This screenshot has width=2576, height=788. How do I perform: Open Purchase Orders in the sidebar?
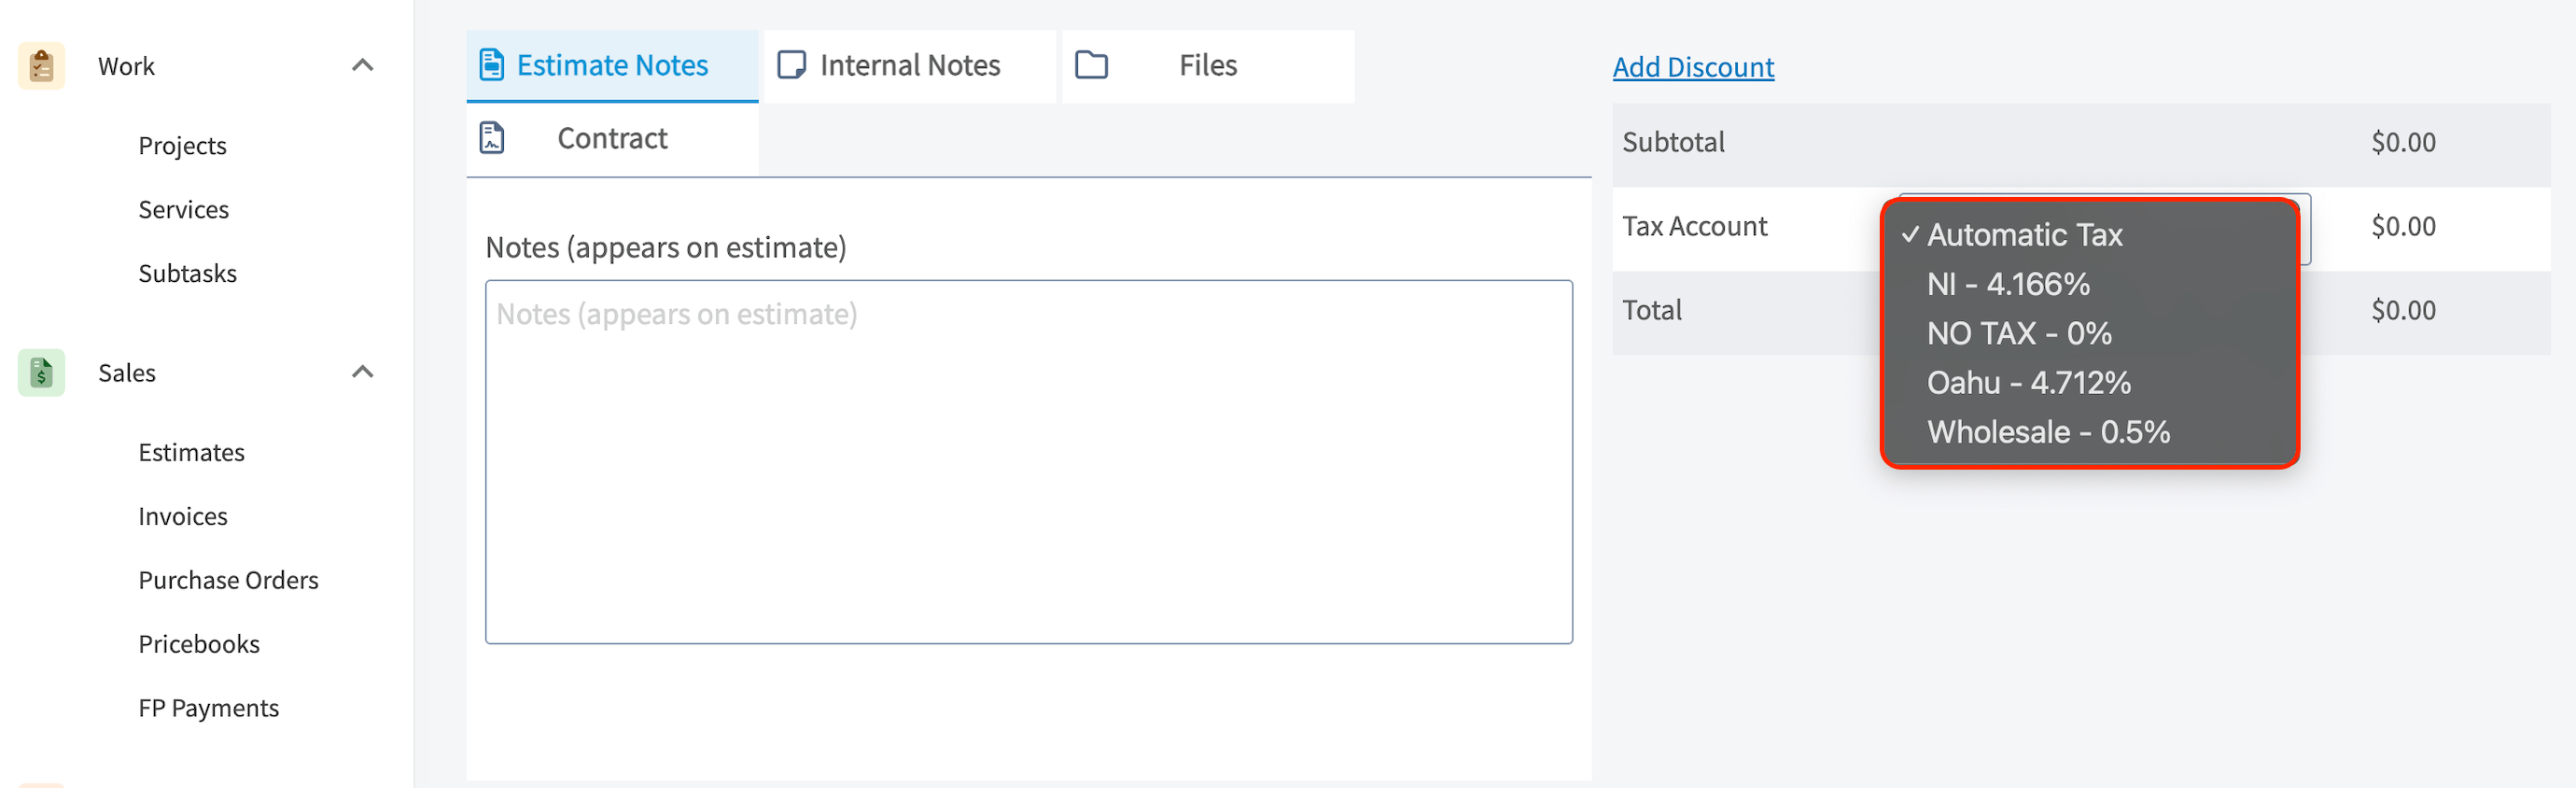228,581
